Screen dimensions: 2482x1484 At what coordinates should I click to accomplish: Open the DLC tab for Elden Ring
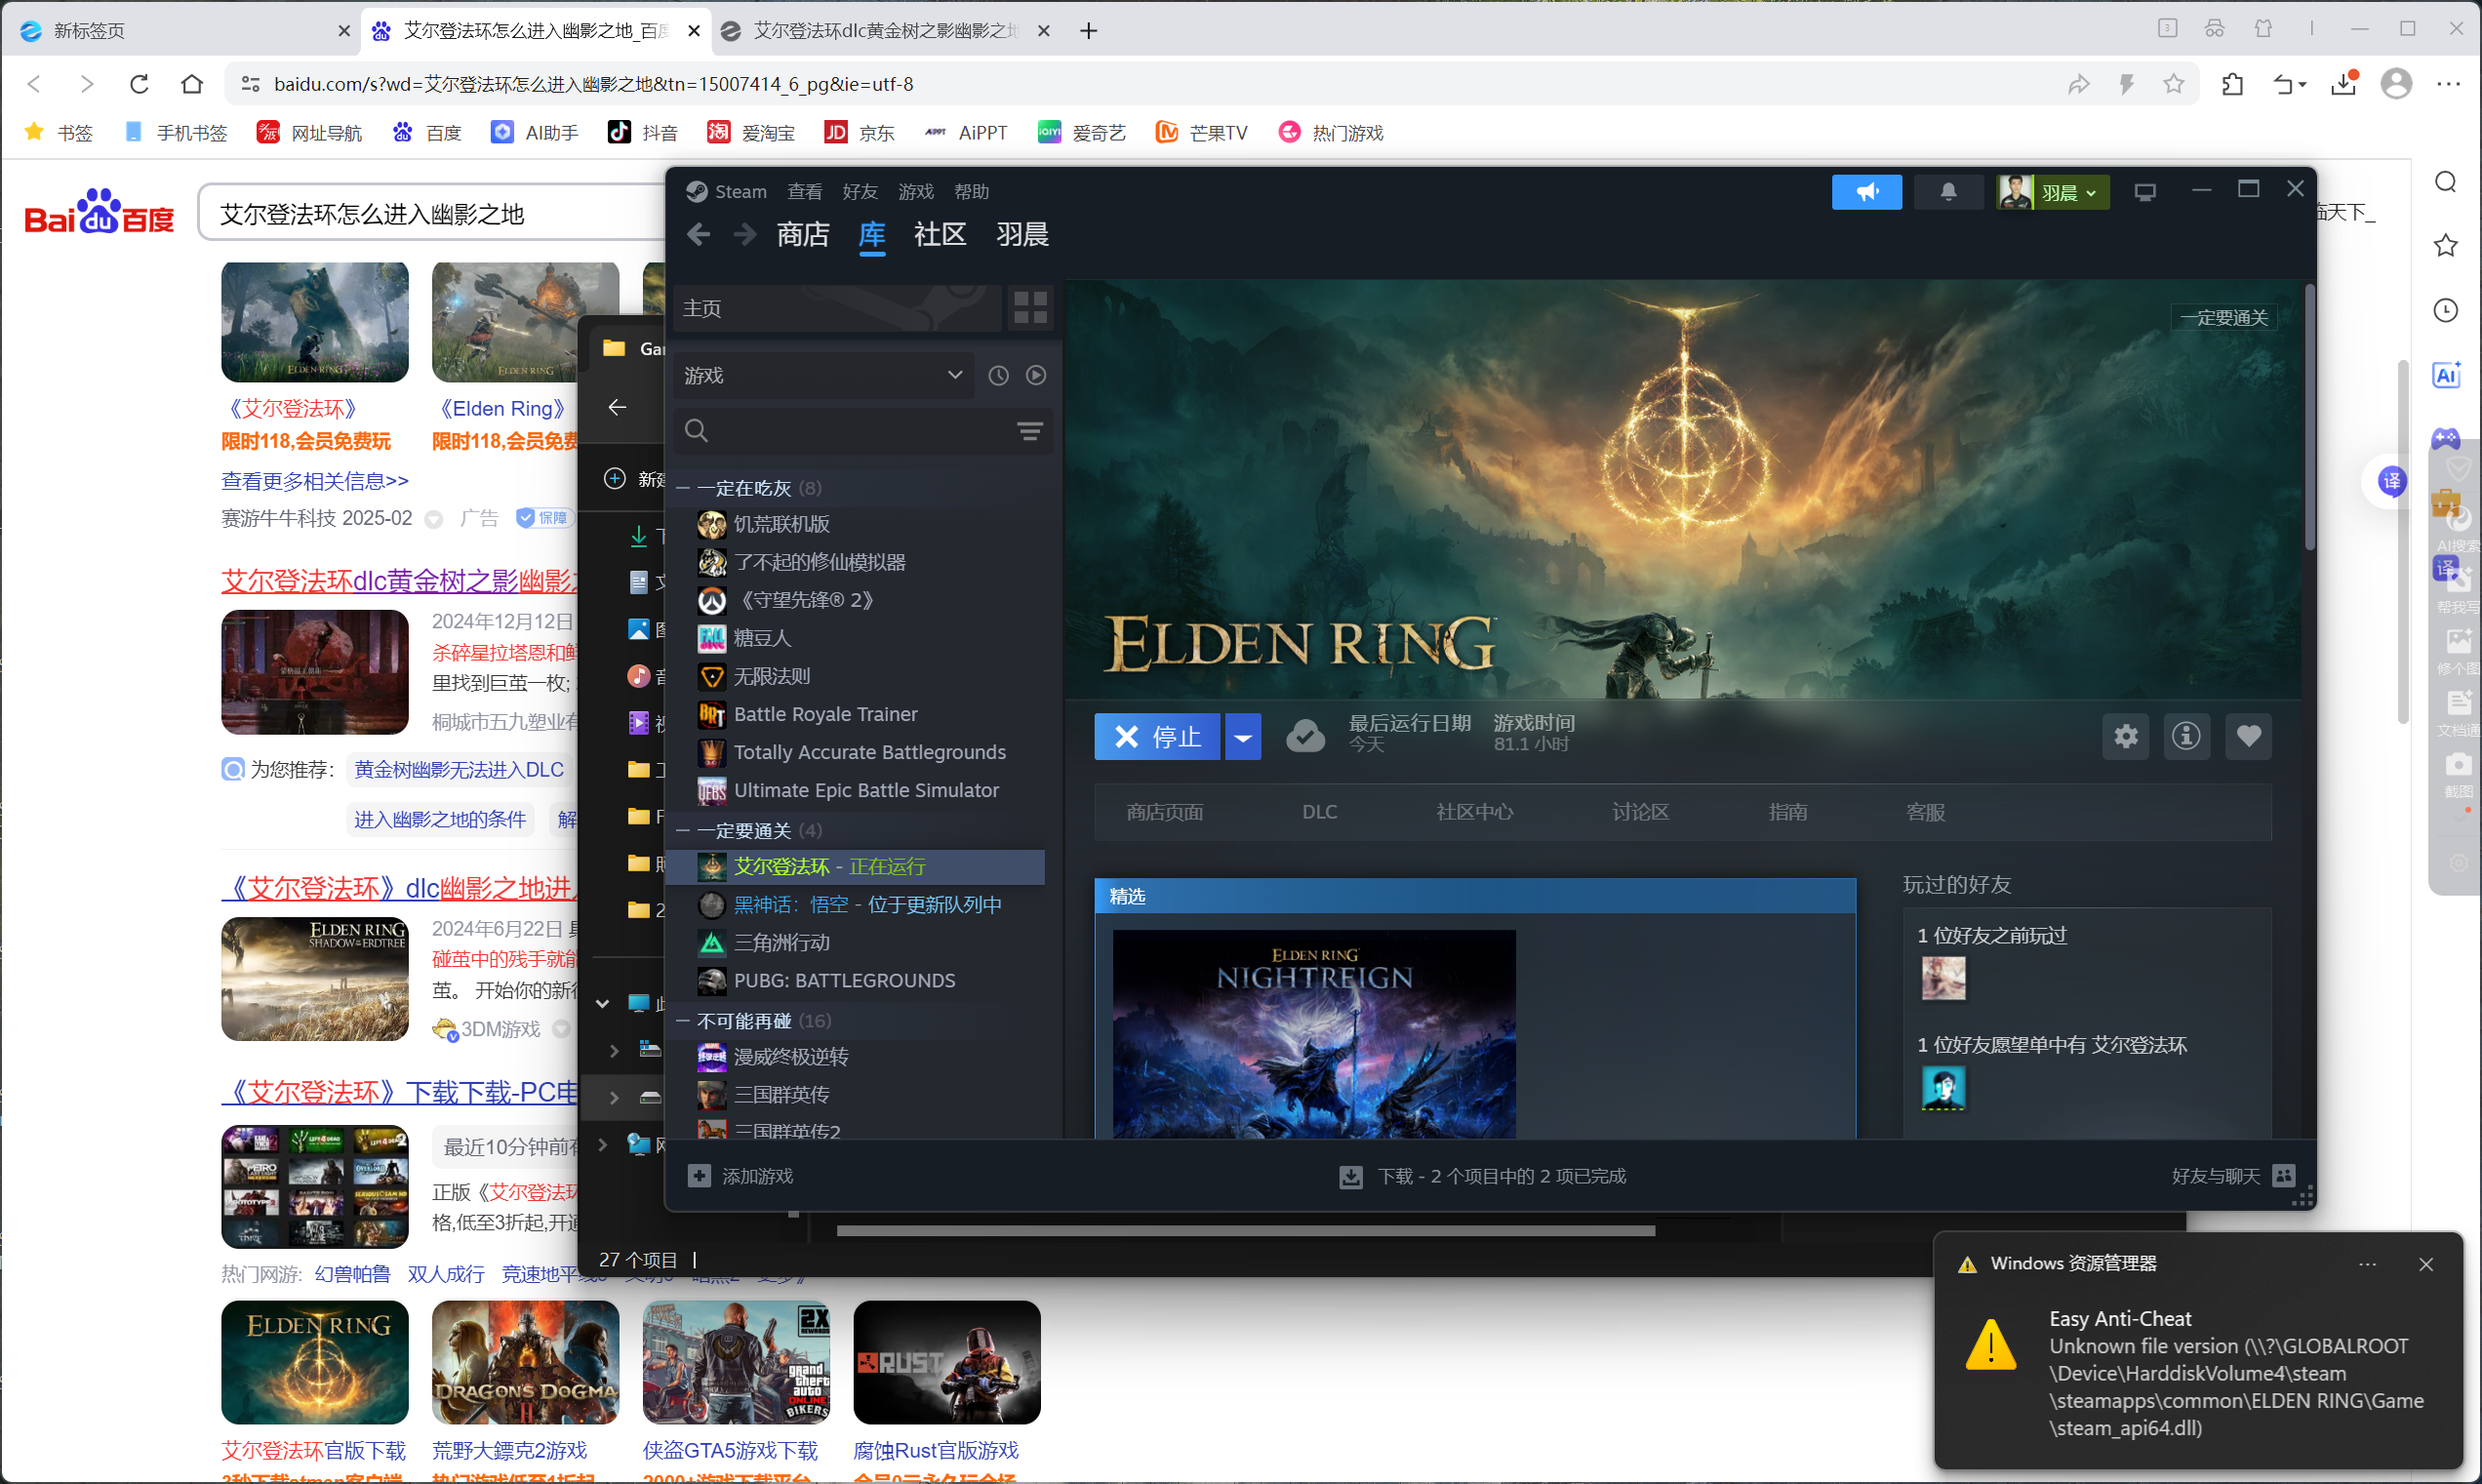tap(1319, 812)
